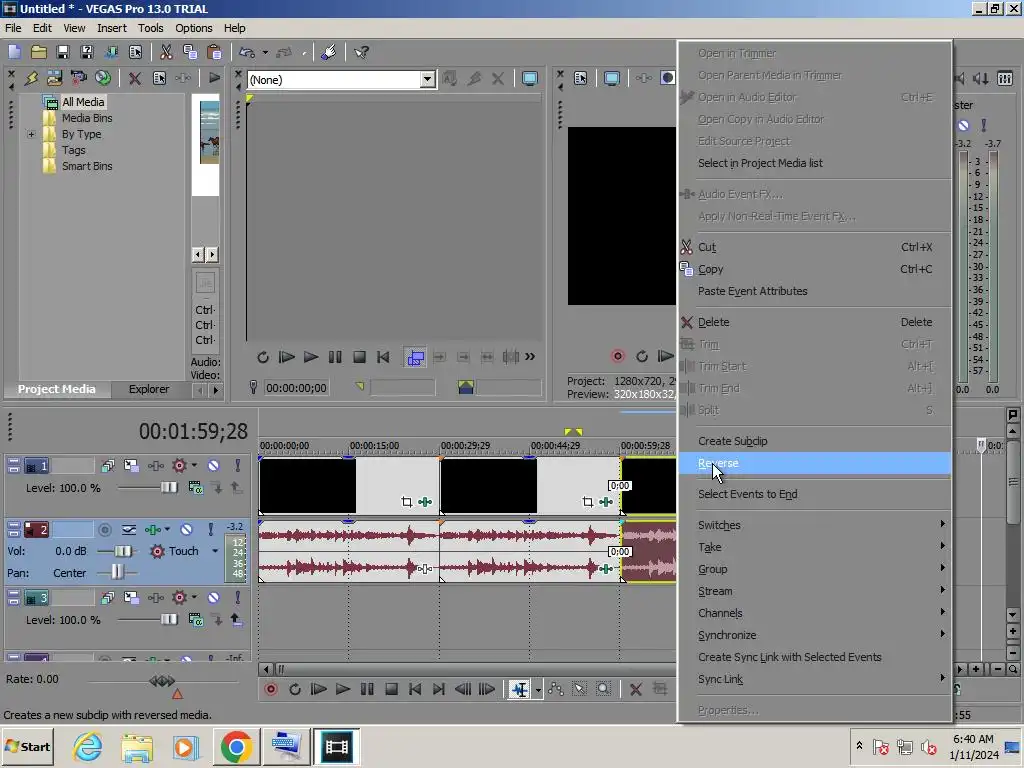This screenshot has width=1024, height=768.
Task: Solo audio track 2
Action: 210,530
